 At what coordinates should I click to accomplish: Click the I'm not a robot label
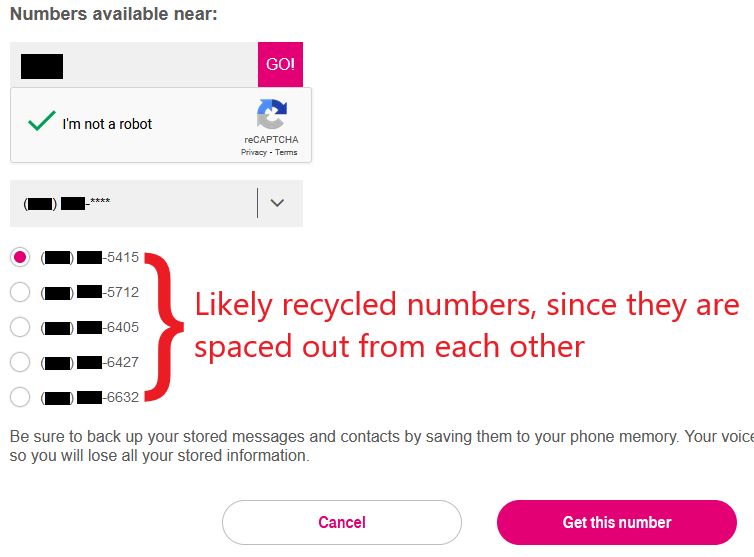tap(107, 124)
